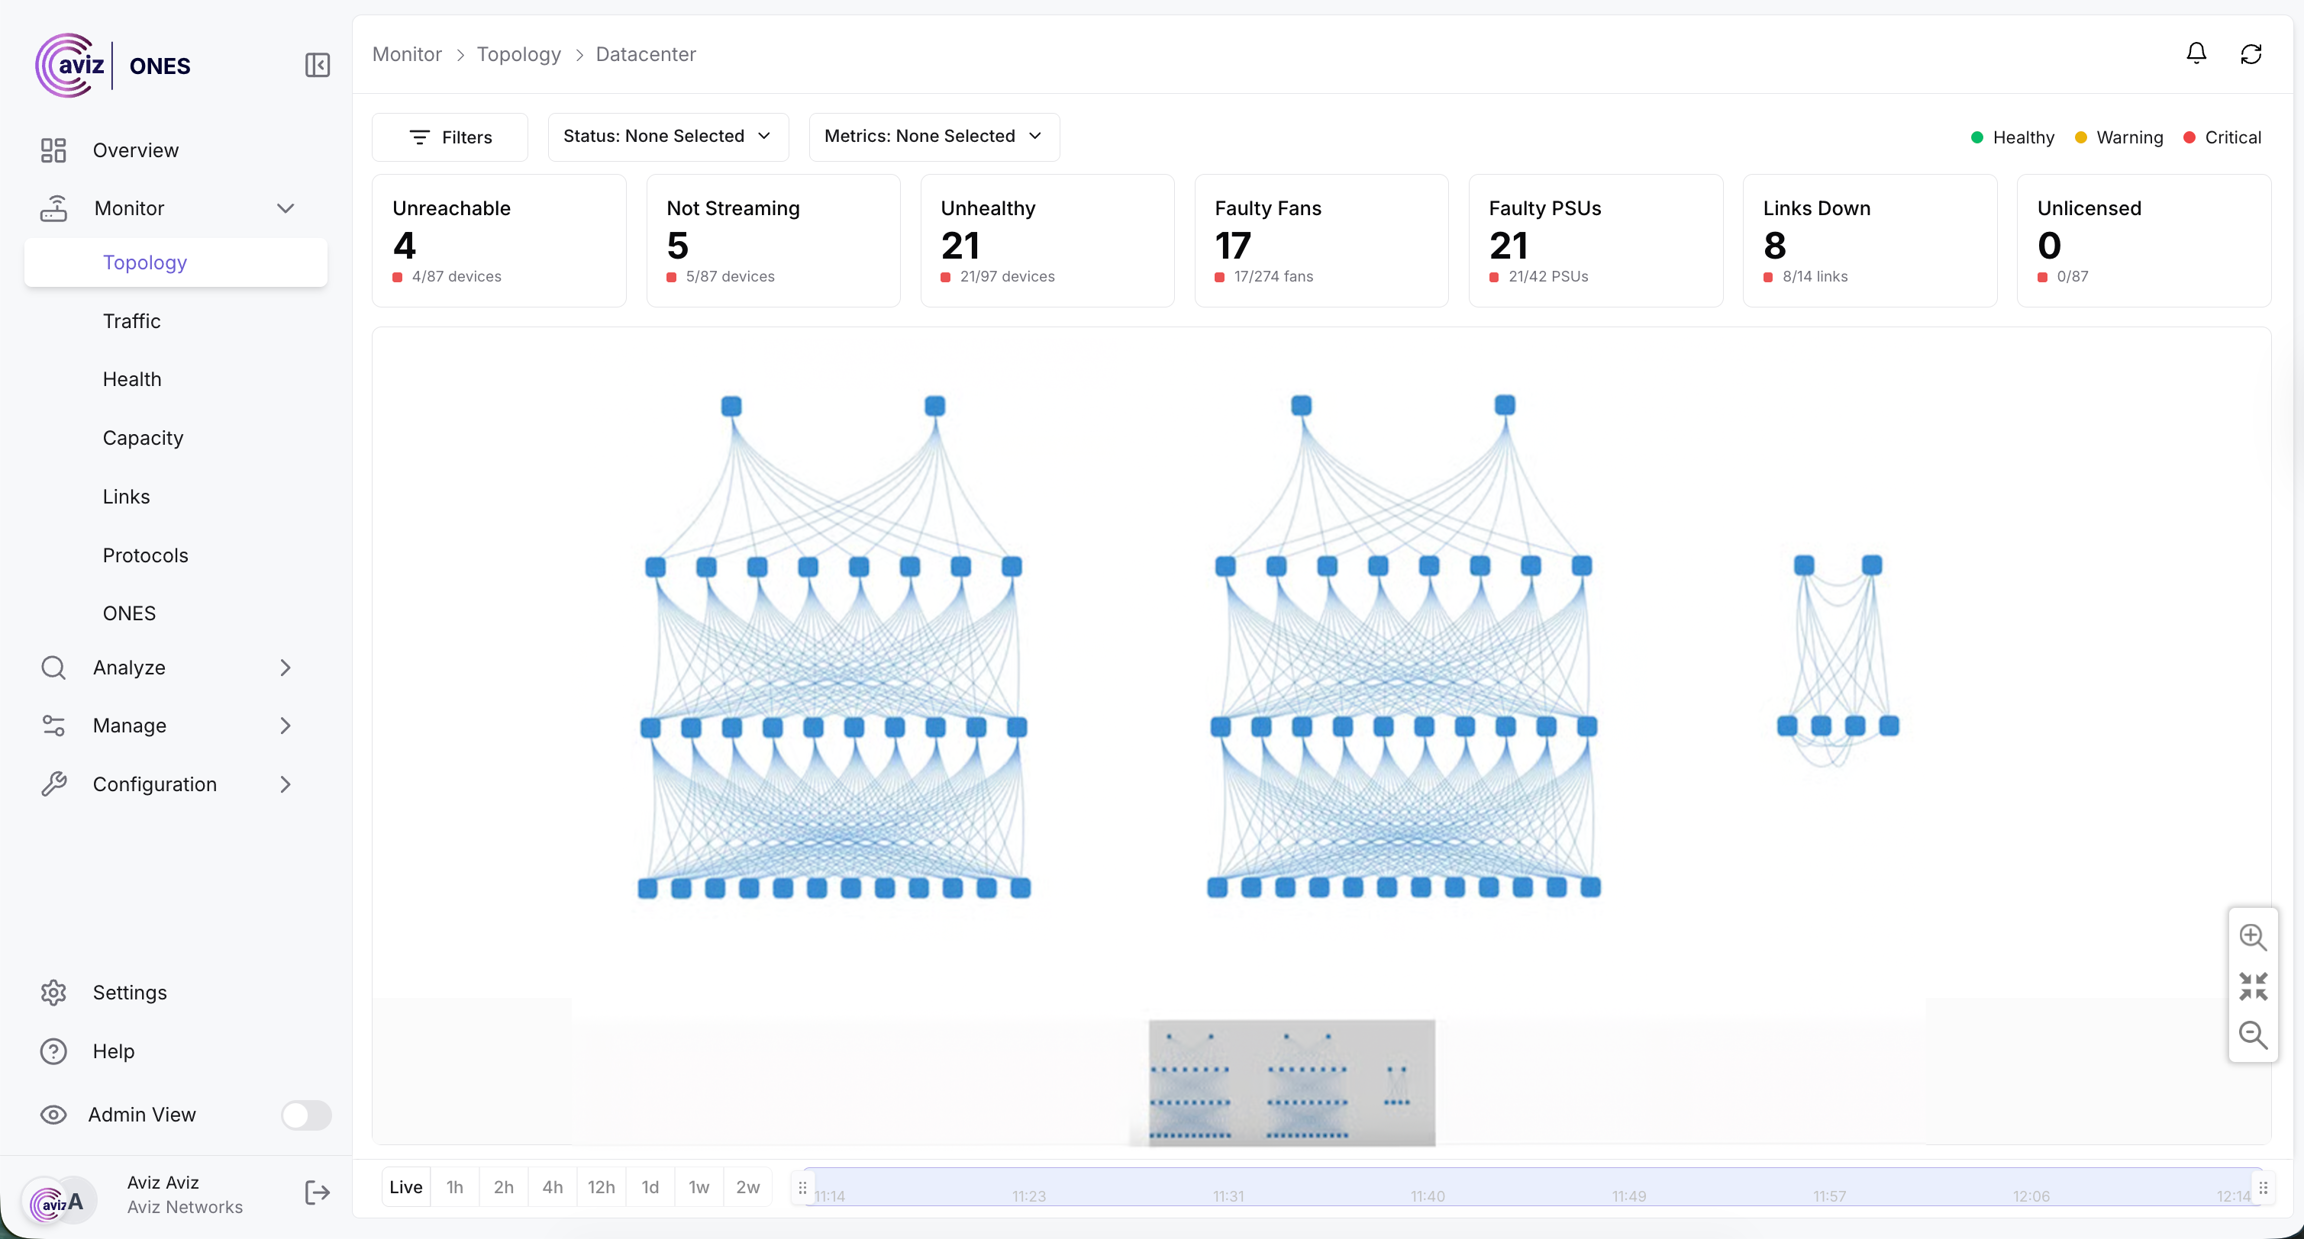Click the refresh icon in header

pyautogui.click(x=2251, y=54)
